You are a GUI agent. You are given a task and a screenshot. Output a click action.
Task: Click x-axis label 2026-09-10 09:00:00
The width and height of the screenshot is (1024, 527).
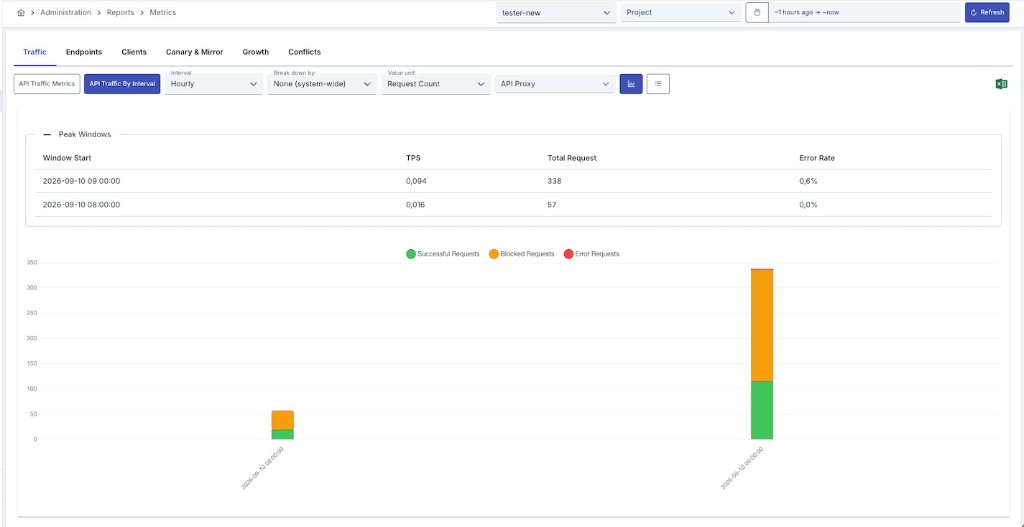742,468
